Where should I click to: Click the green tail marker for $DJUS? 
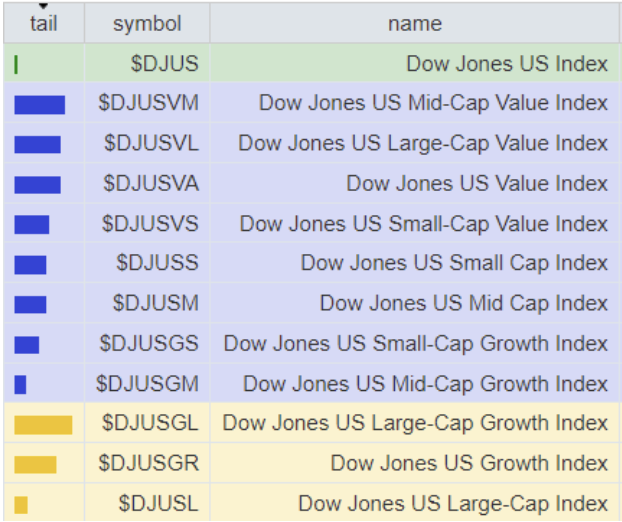pos(17,65)
